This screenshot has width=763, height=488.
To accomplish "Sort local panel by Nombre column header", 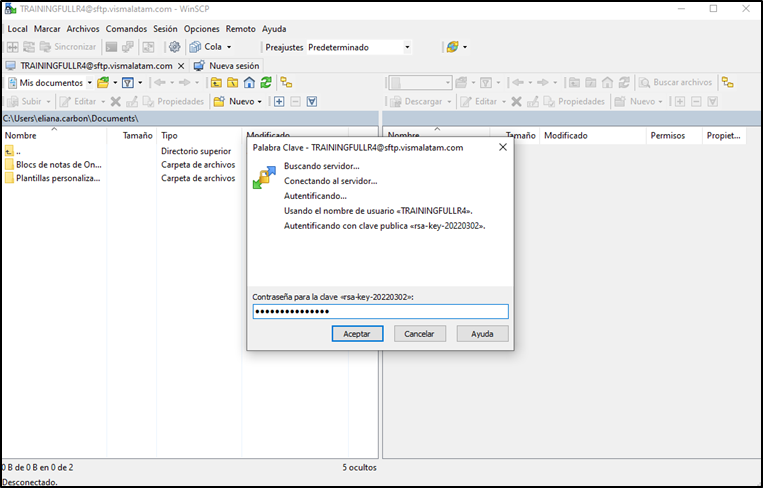I will [x=54, y=135].
